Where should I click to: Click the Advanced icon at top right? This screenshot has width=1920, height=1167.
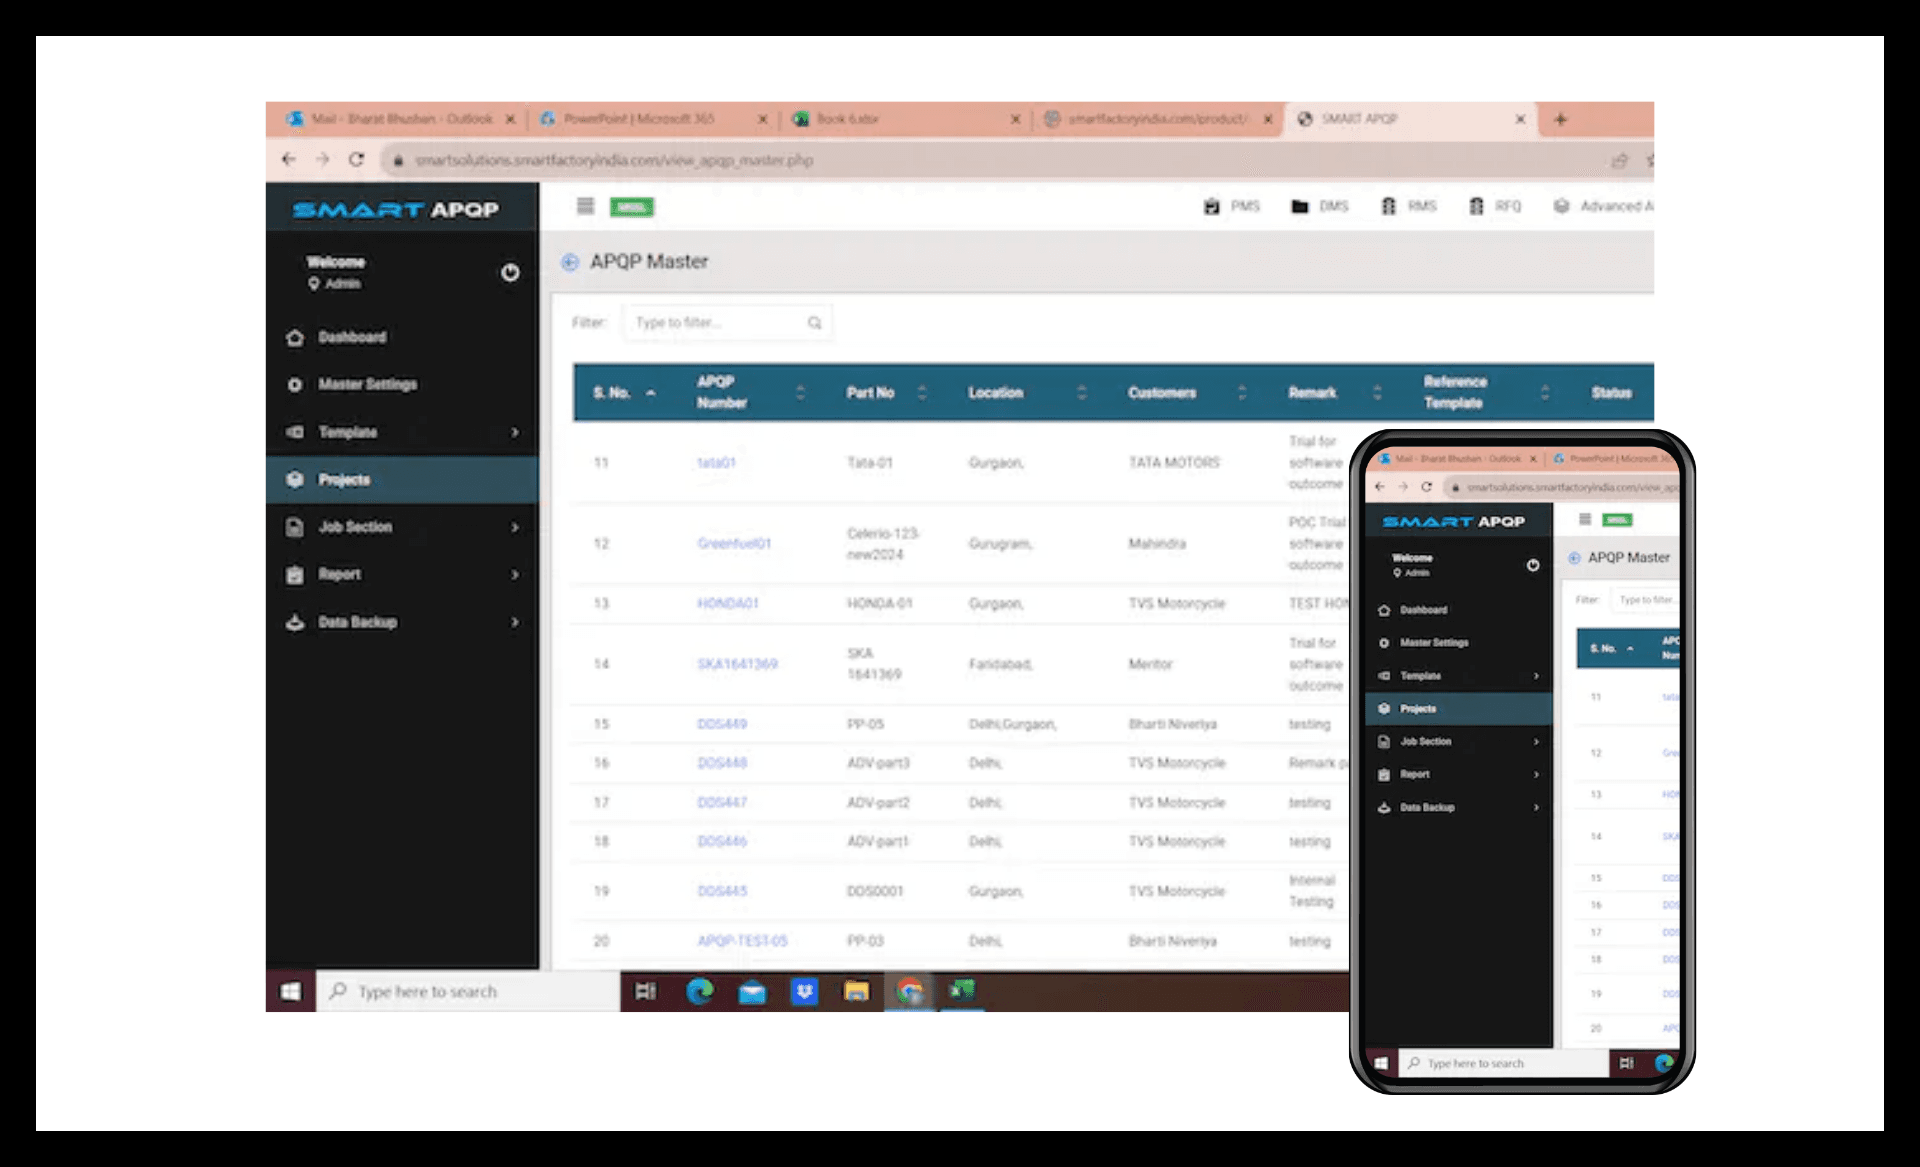(x=1564, y=206)
